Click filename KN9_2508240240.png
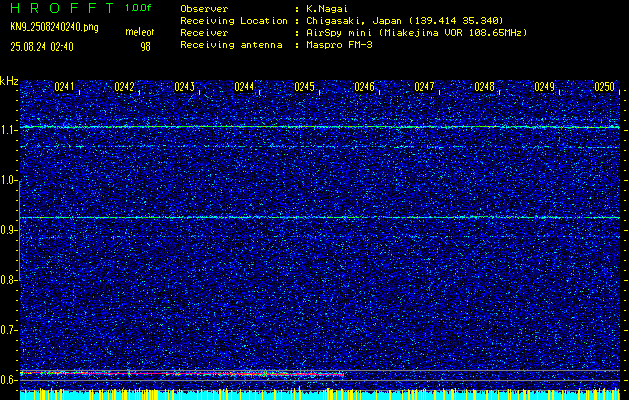 [x=54, y=27]
